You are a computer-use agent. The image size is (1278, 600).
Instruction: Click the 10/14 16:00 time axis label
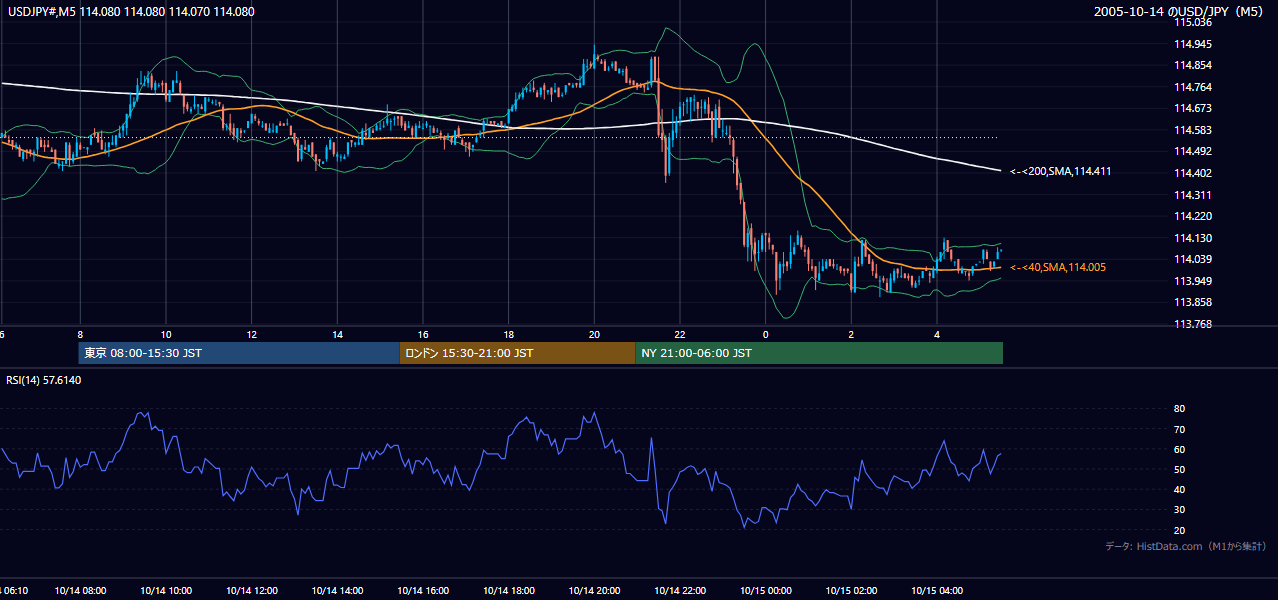point(423,591)
